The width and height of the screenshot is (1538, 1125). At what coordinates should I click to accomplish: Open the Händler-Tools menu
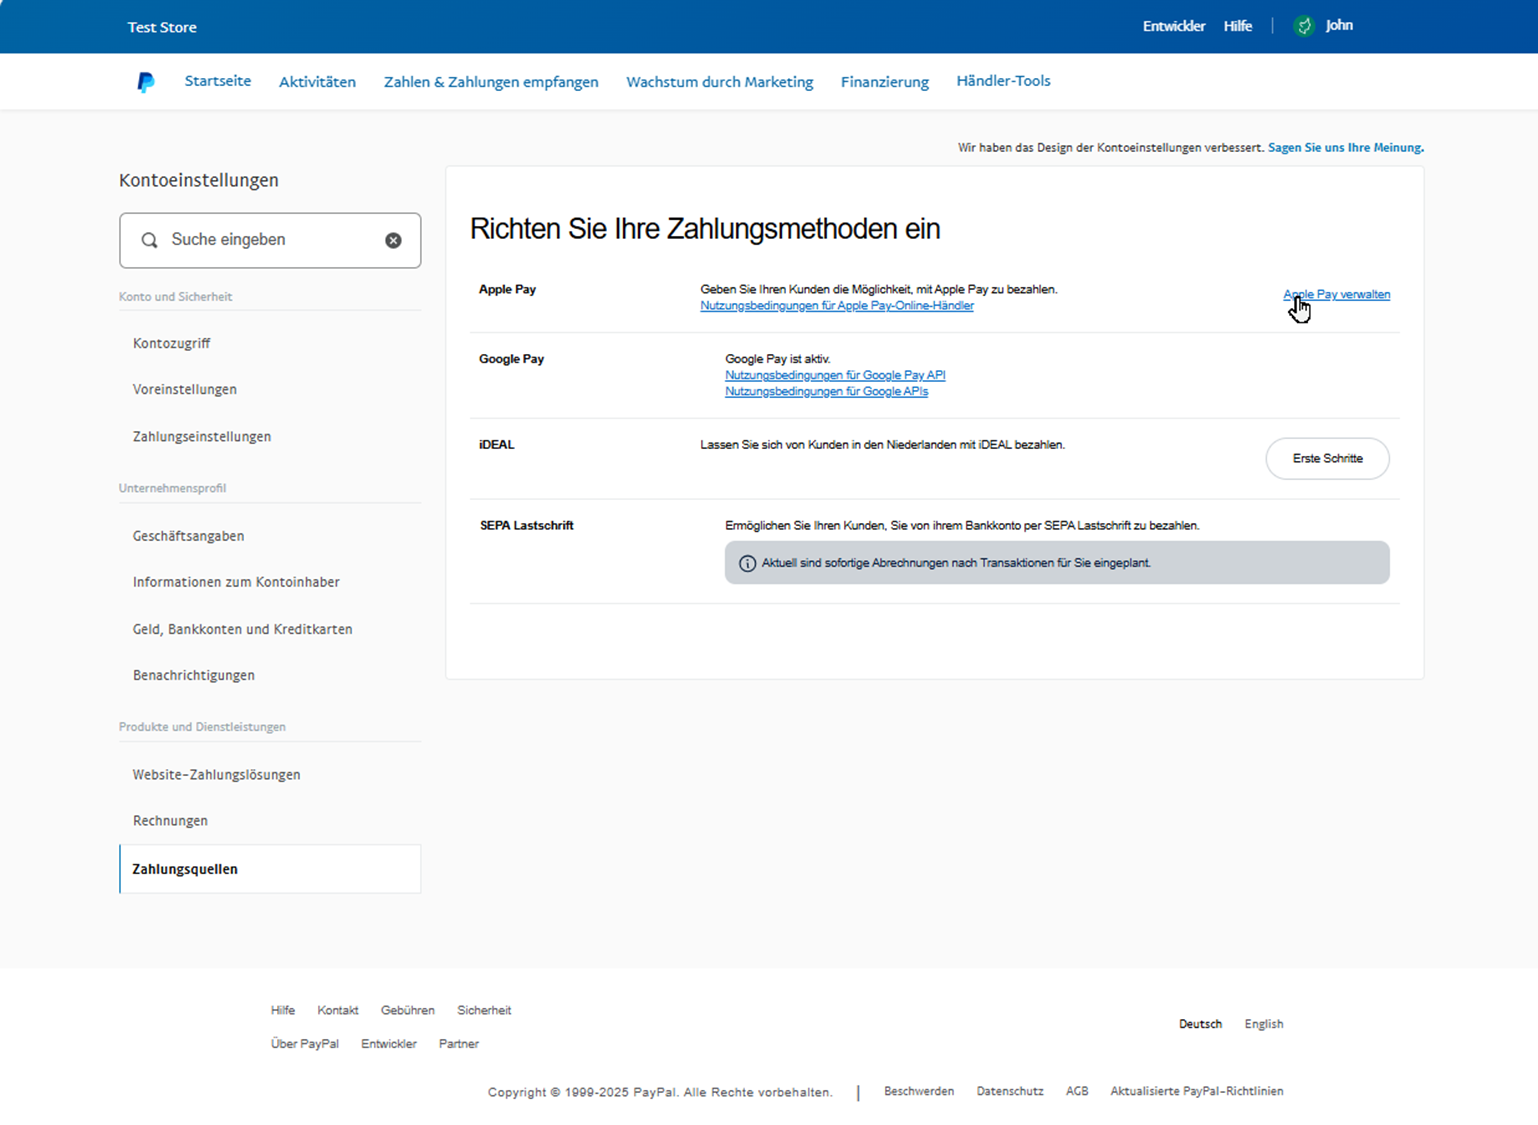click(1003, 81)
